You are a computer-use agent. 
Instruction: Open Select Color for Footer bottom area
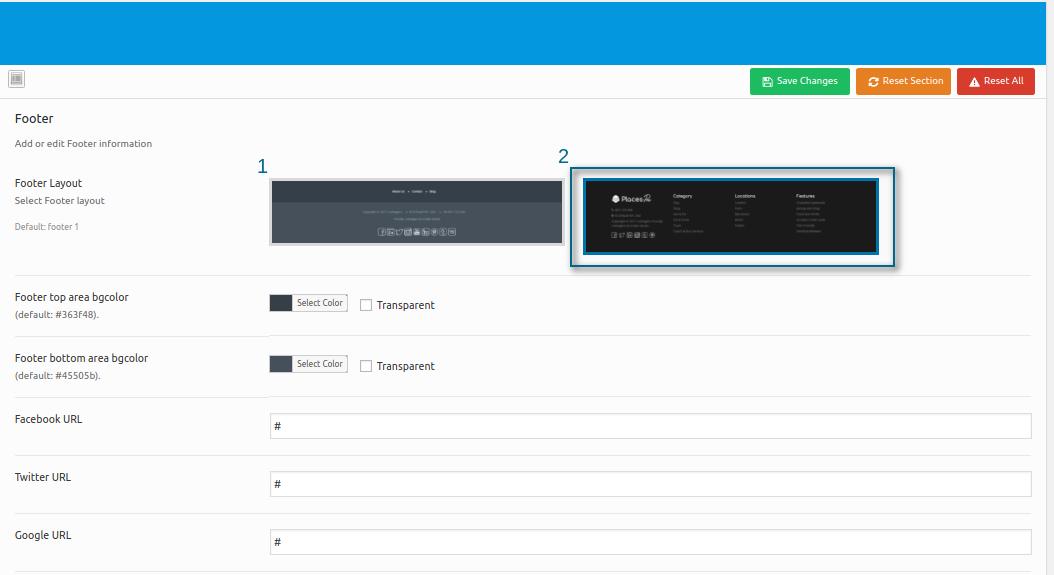pos(320,364)
